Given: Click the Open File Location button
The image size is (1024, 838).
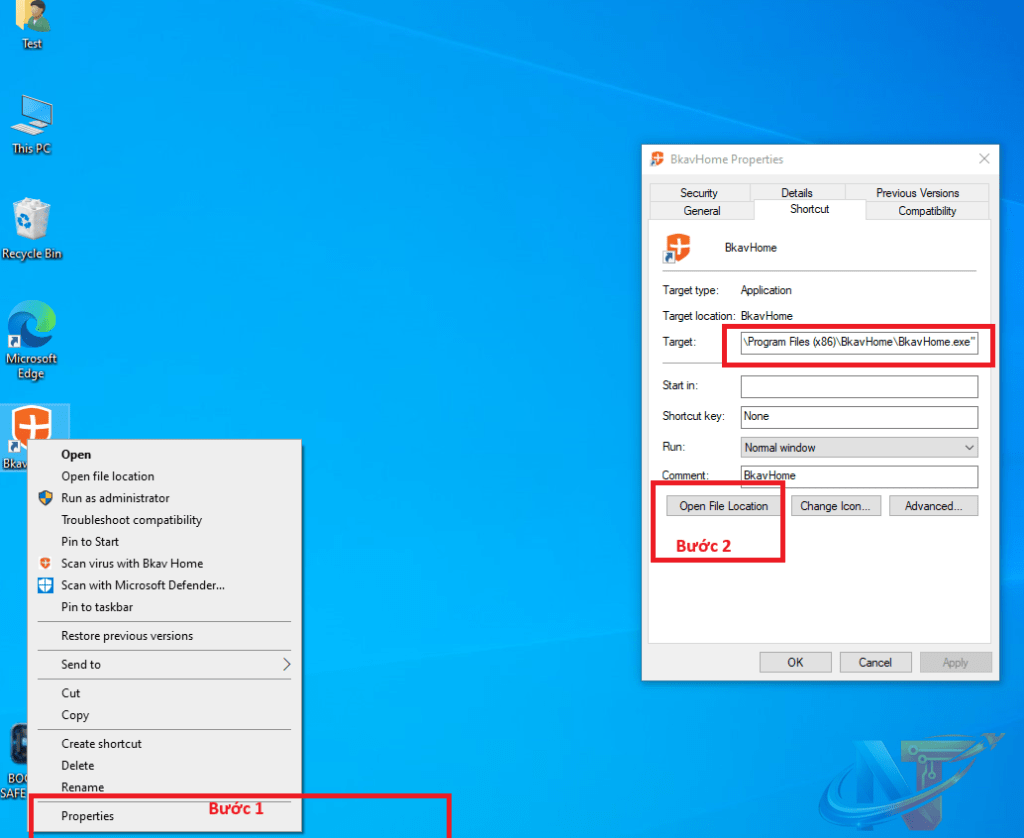Looking at the screenshot, I should tap(723, 506).
